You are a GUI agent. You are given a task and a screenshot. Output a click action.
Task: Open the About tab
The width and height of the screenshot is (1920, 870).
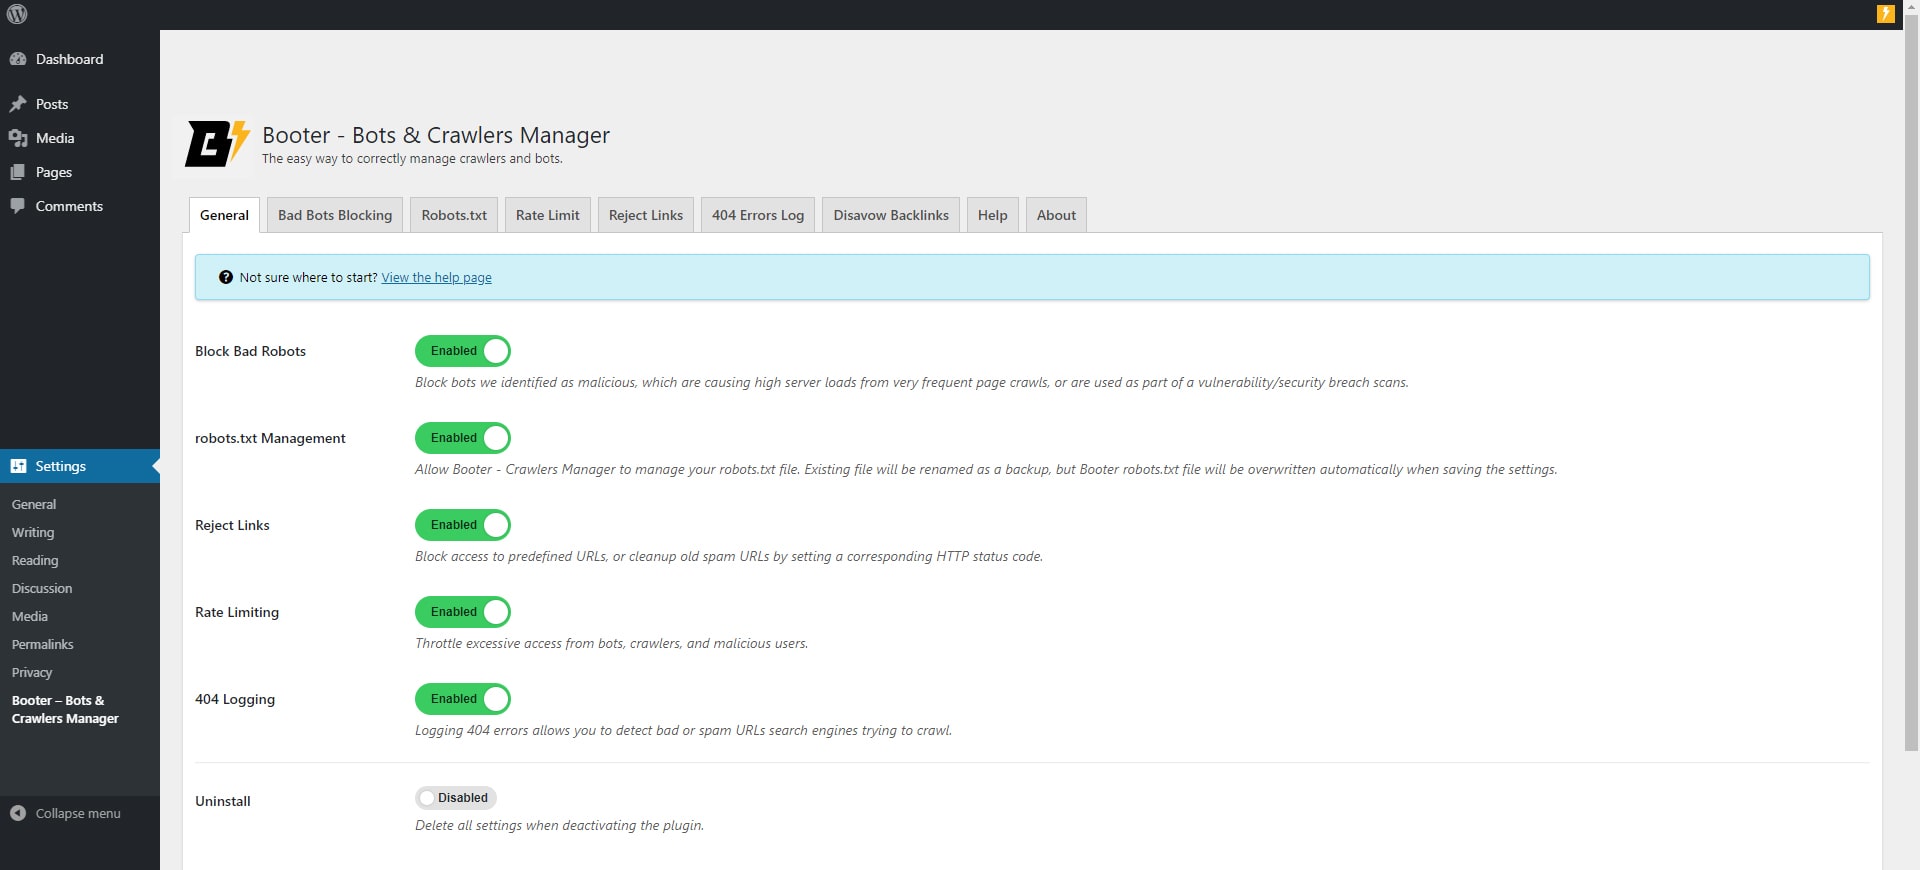point(1056,215)
